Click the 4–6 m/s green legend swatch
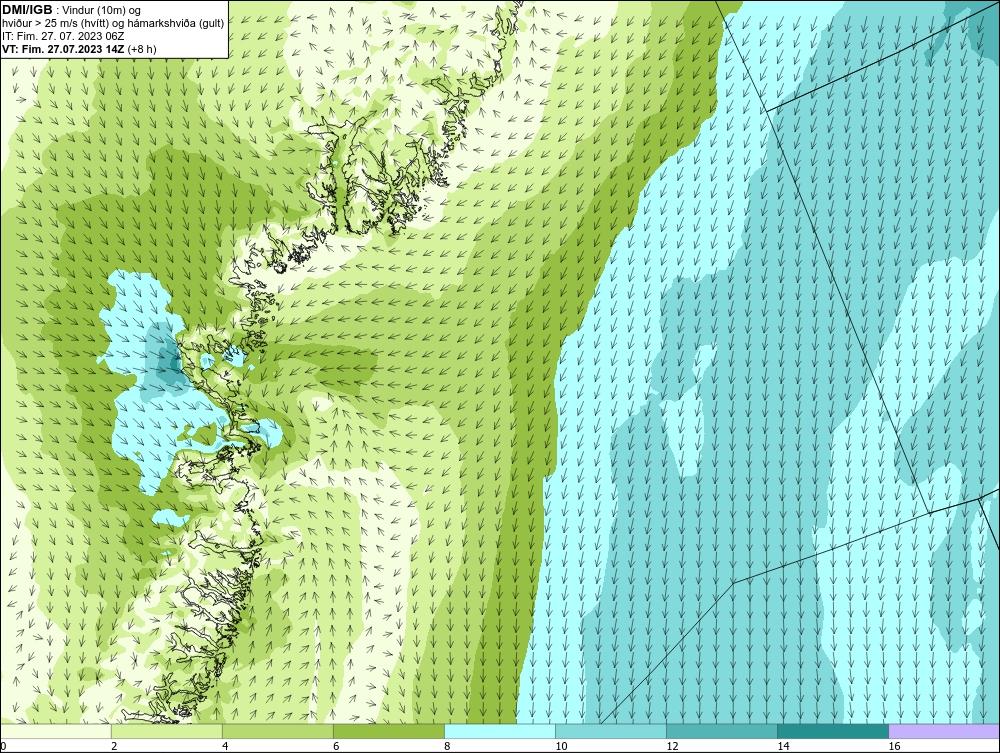The width and height of the screenshot is (1000, 753). (x=277, y=731)
